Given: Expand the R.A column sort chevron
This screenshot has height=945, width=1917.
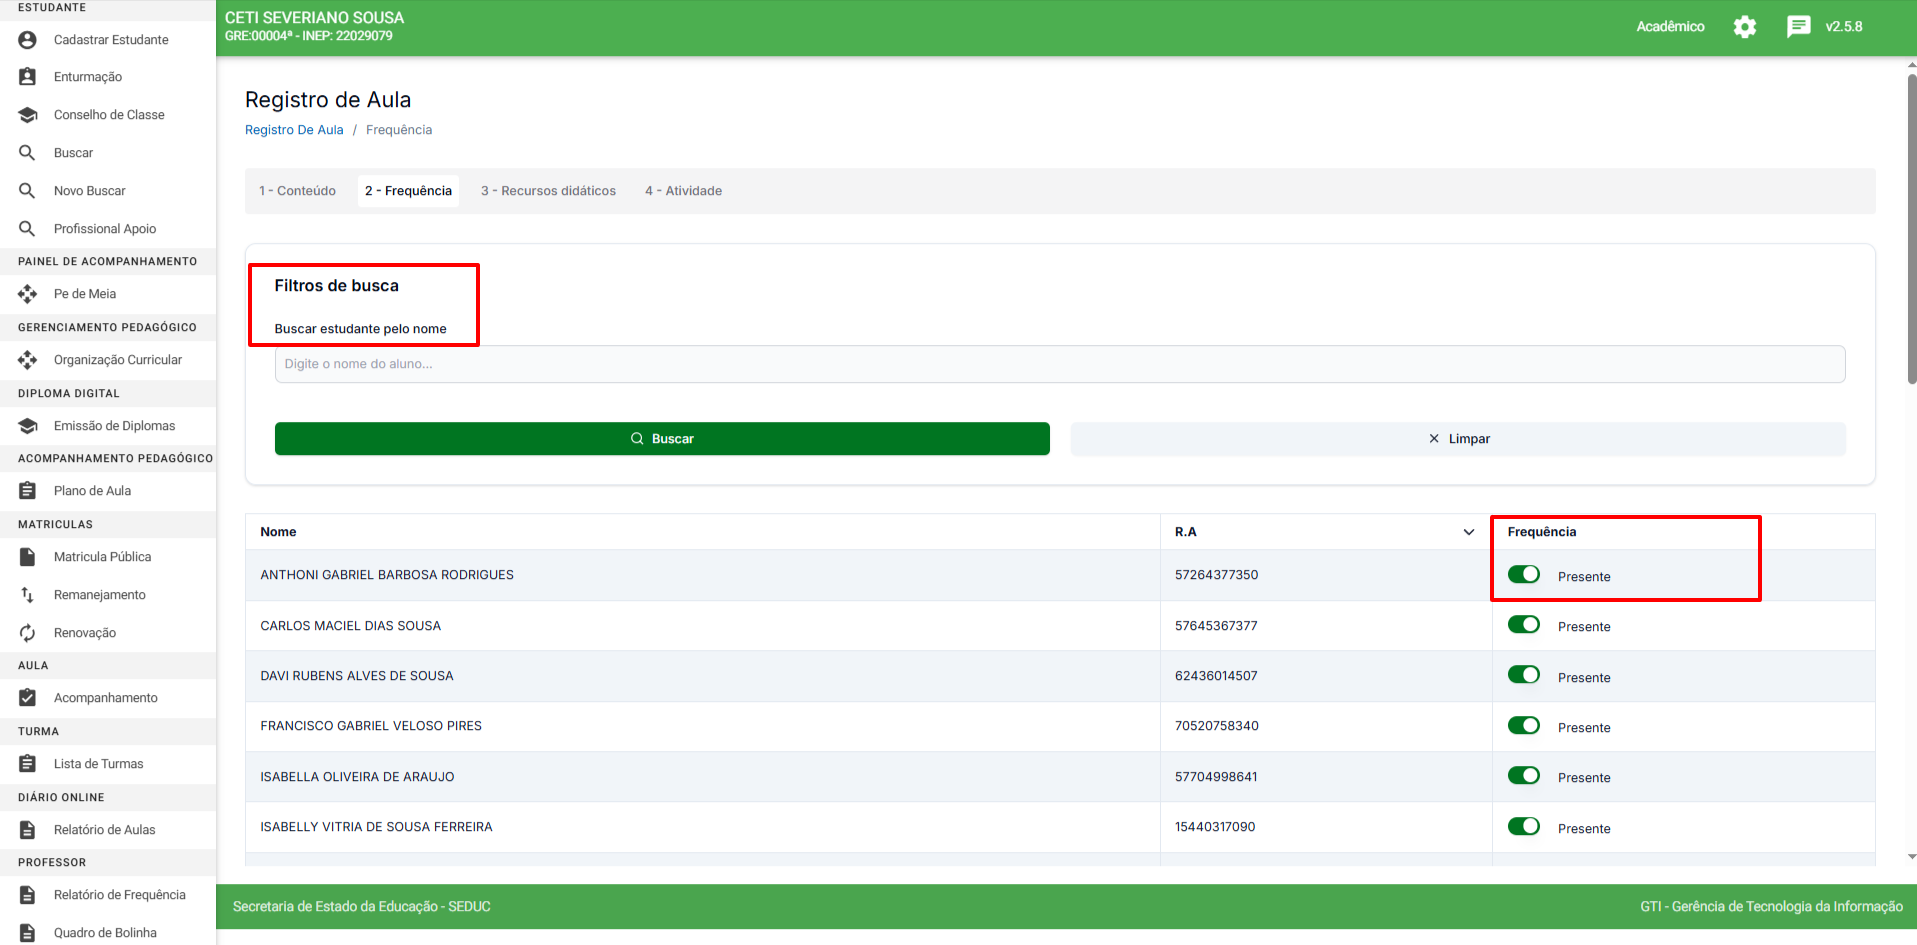Looking at the screenshot, I should [1468, 532].
